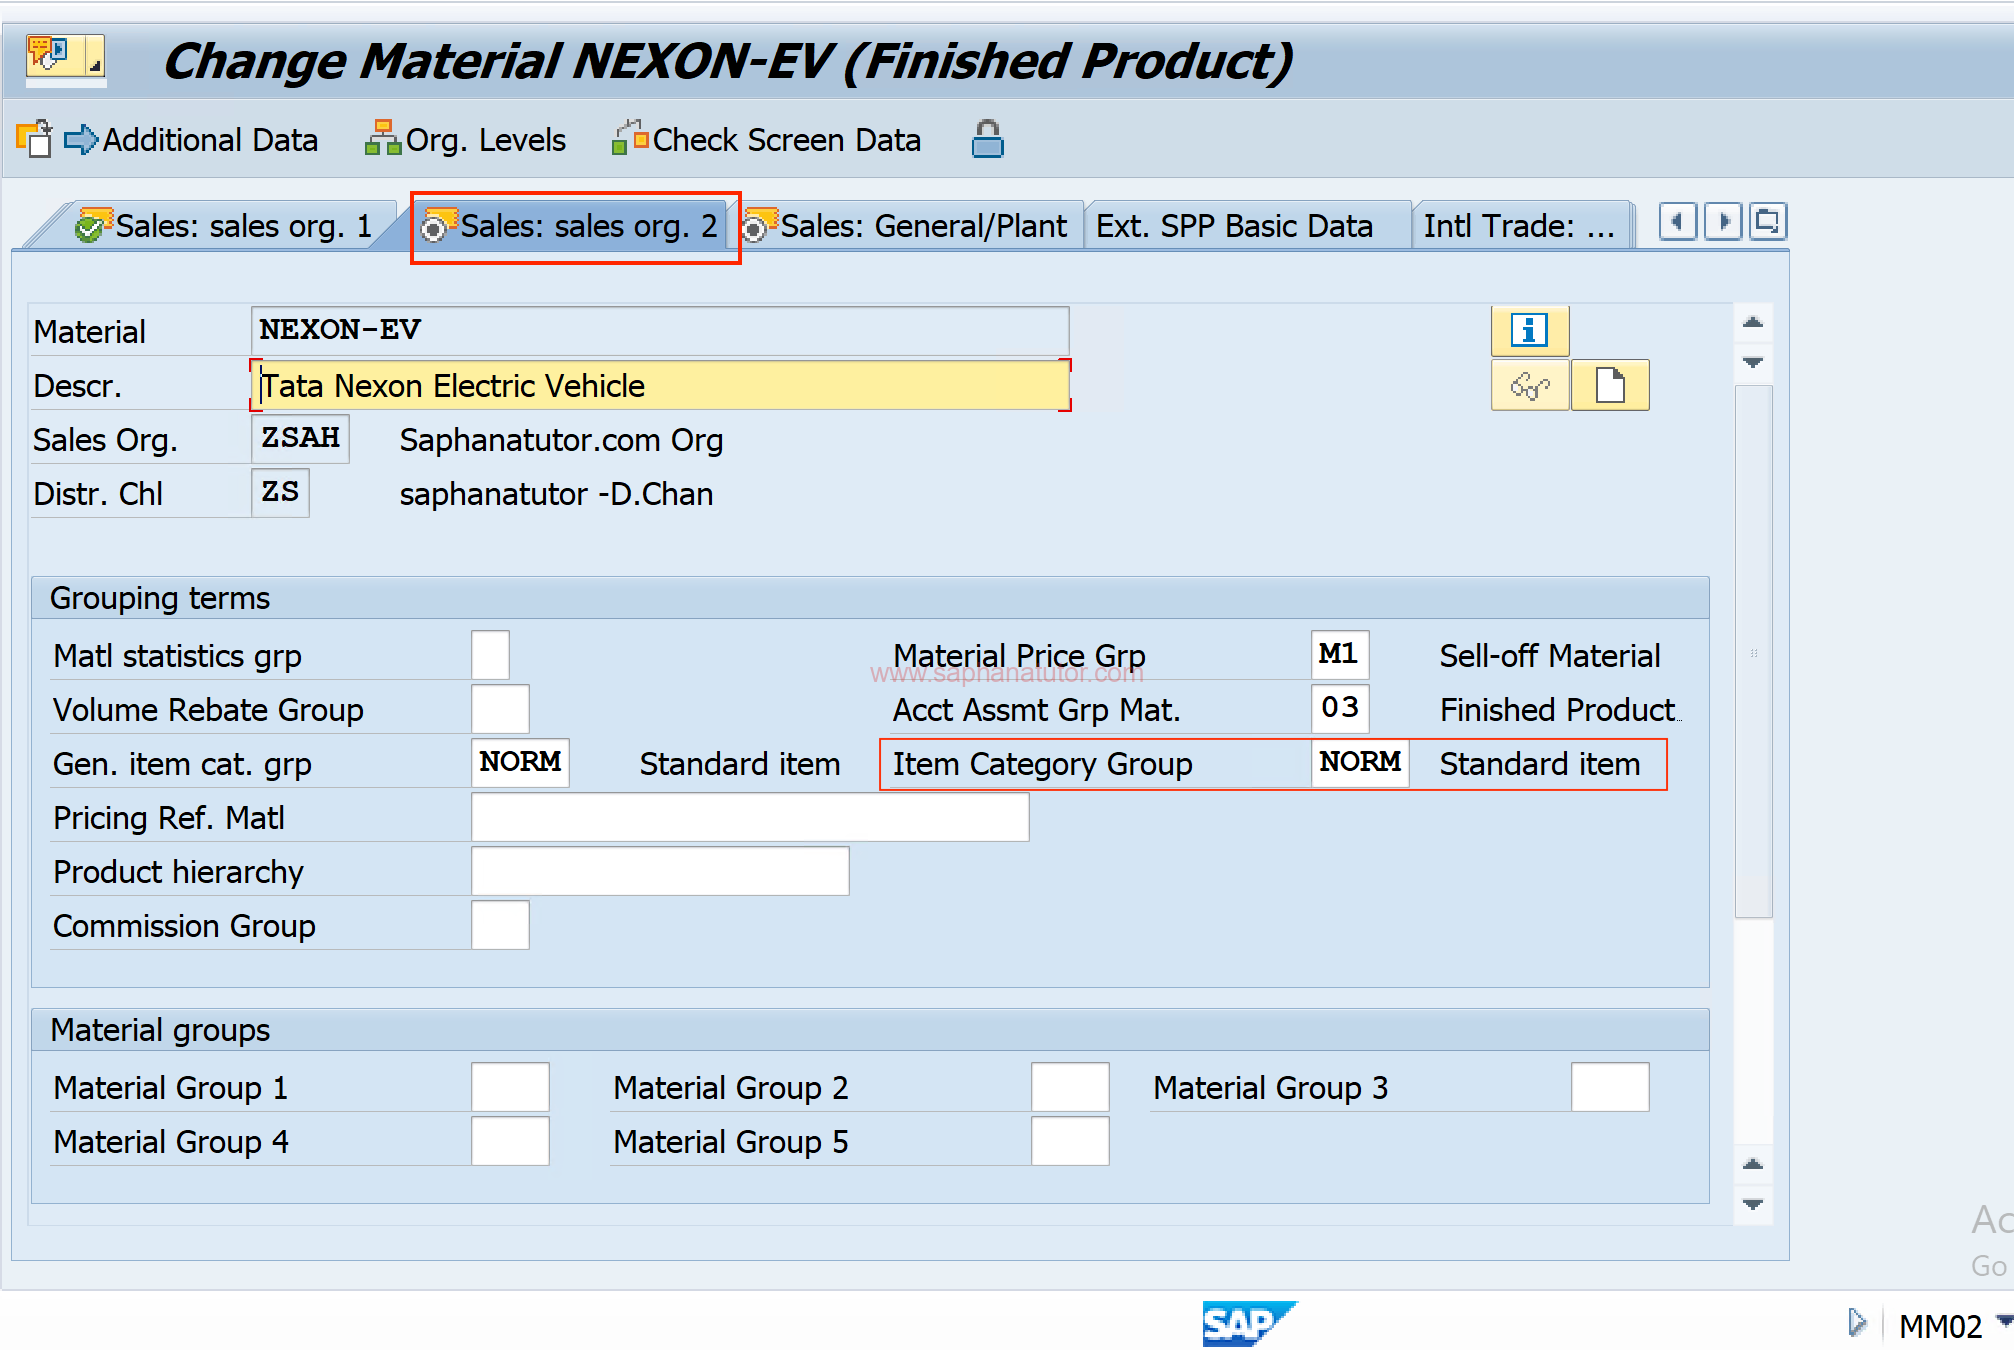This screenshot has height=1350, width=2014.
Task: Open the tab list overview button
Action: [1767, 221]
